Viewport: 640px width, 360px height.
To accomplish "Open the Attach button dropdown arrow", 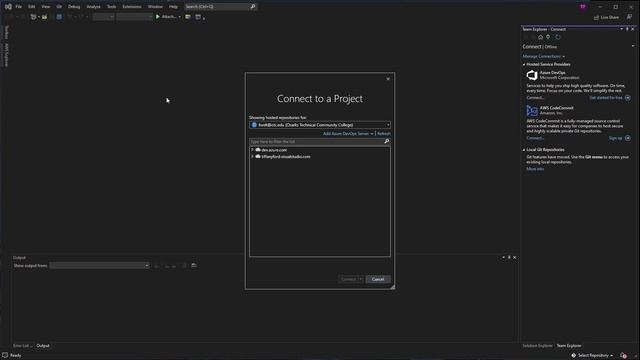I will coord(180,17).
